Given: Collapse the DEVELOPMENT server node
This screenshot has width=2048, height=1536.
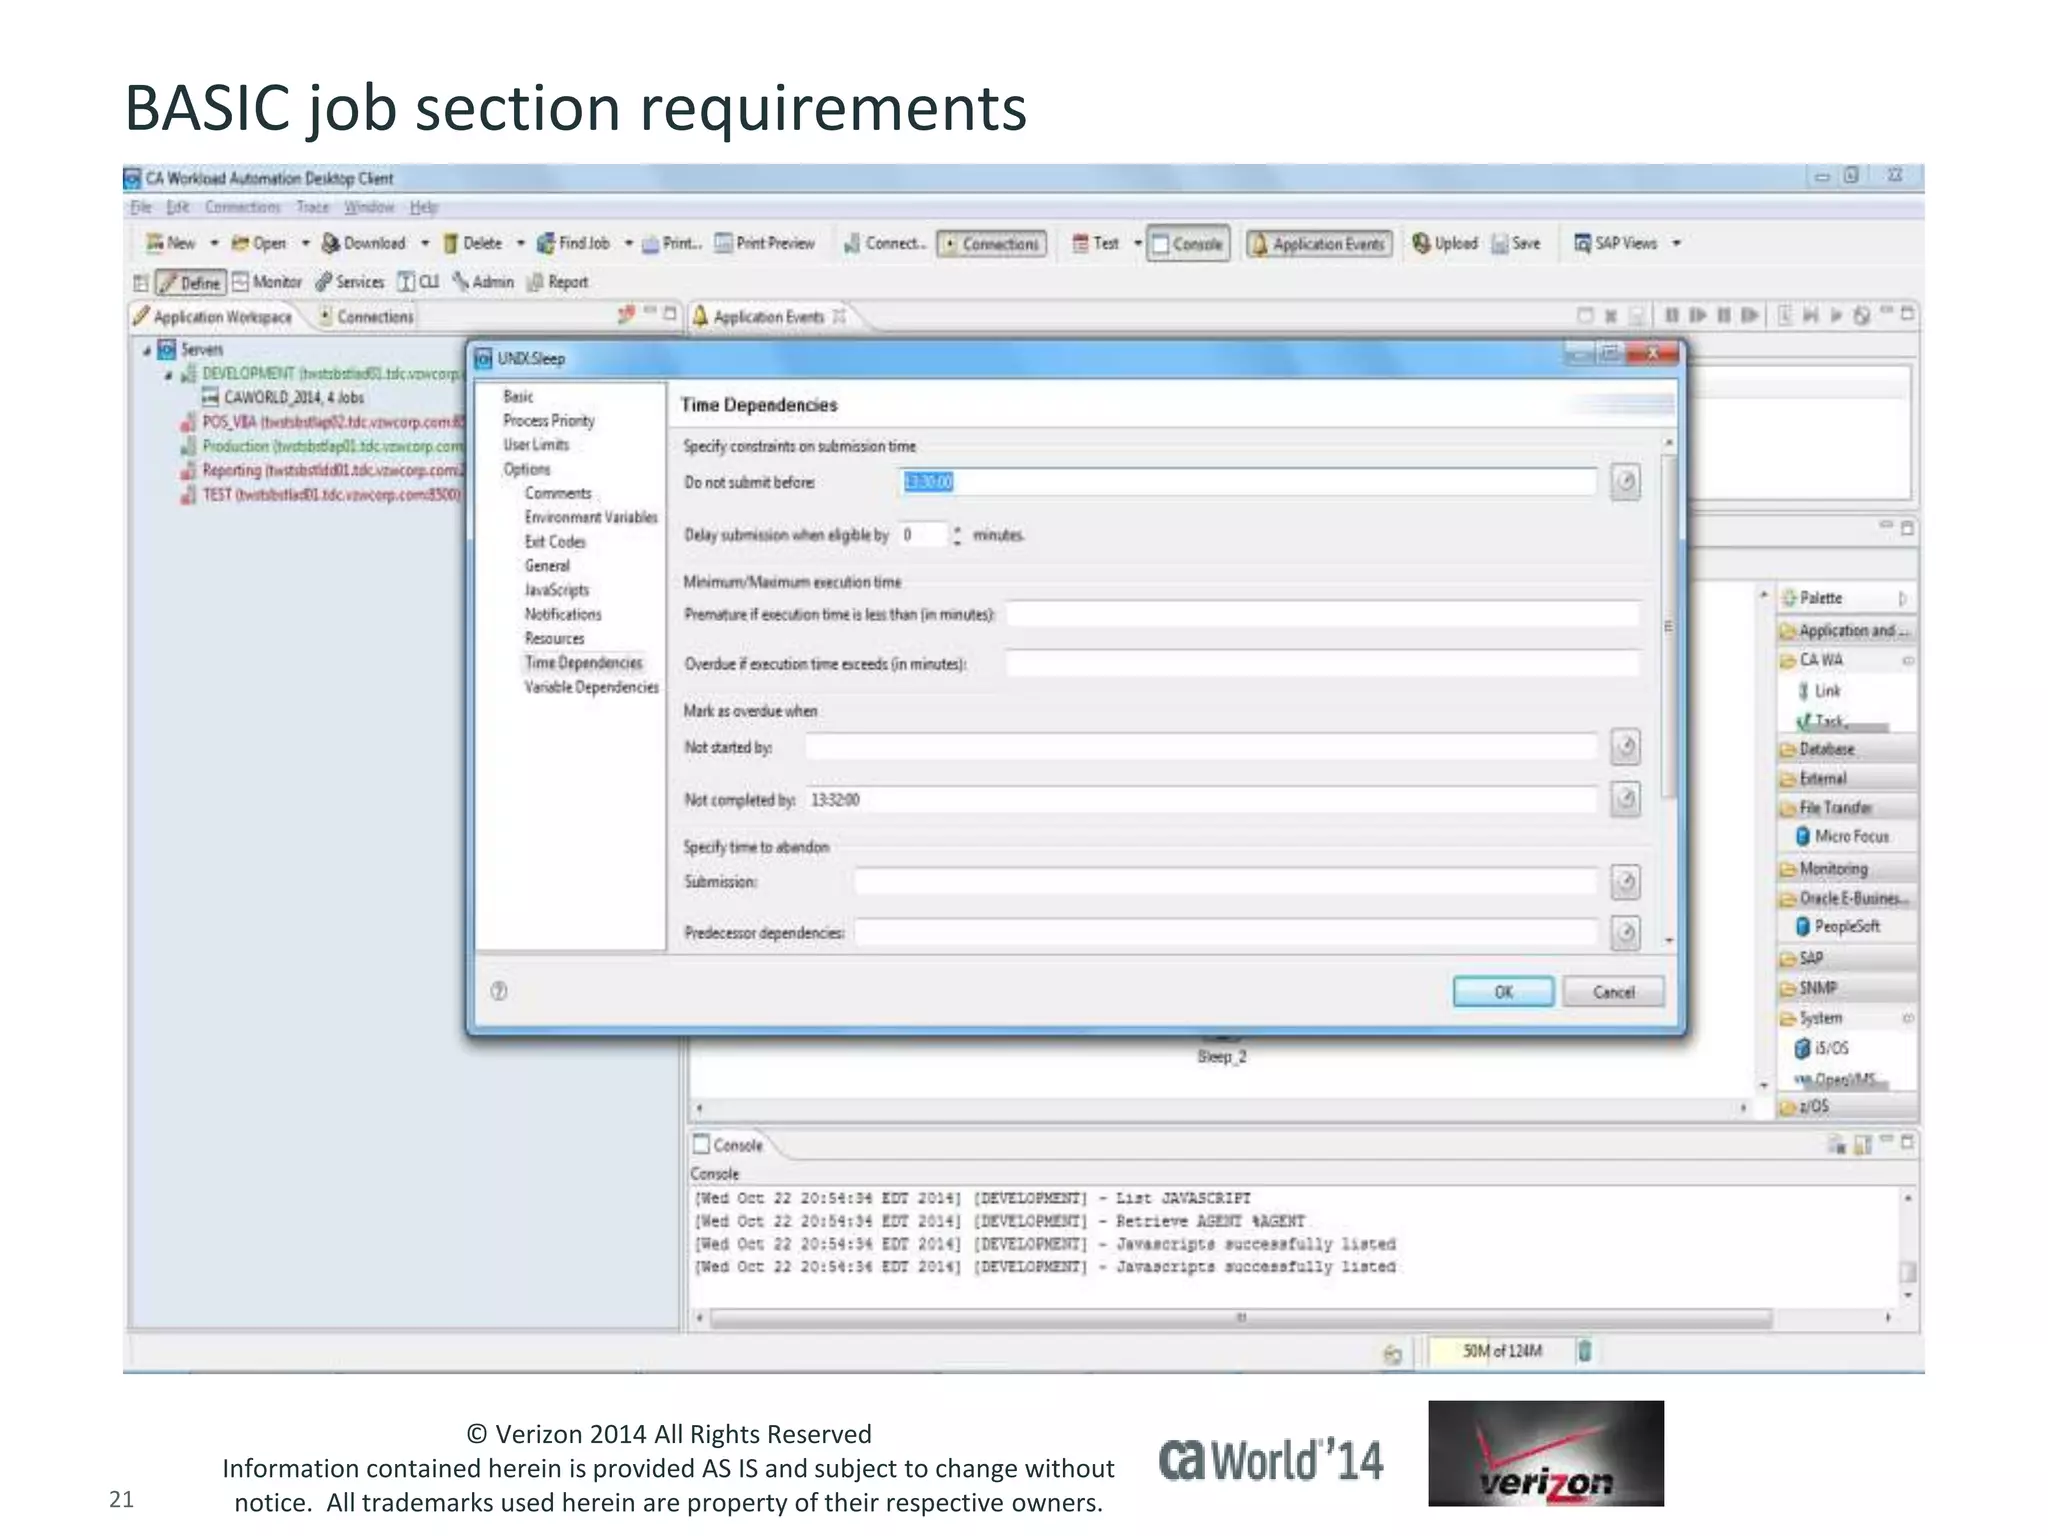Looking at the screenshot, I should [168, 375].
